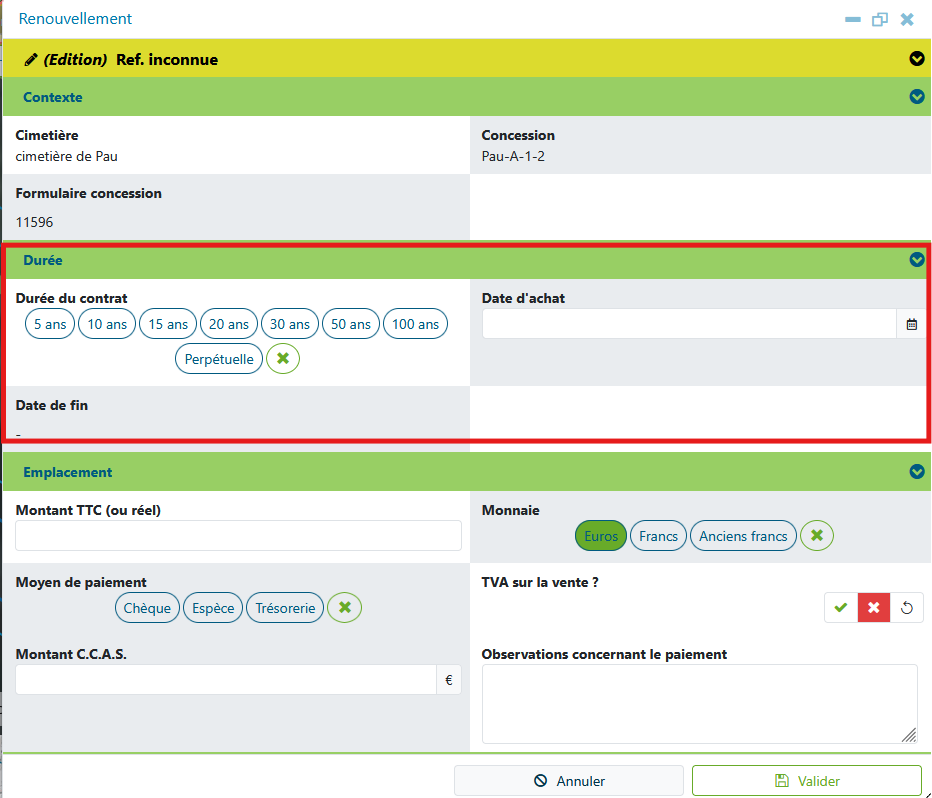Focus the Montant TTC input field

tap(238, 535)
